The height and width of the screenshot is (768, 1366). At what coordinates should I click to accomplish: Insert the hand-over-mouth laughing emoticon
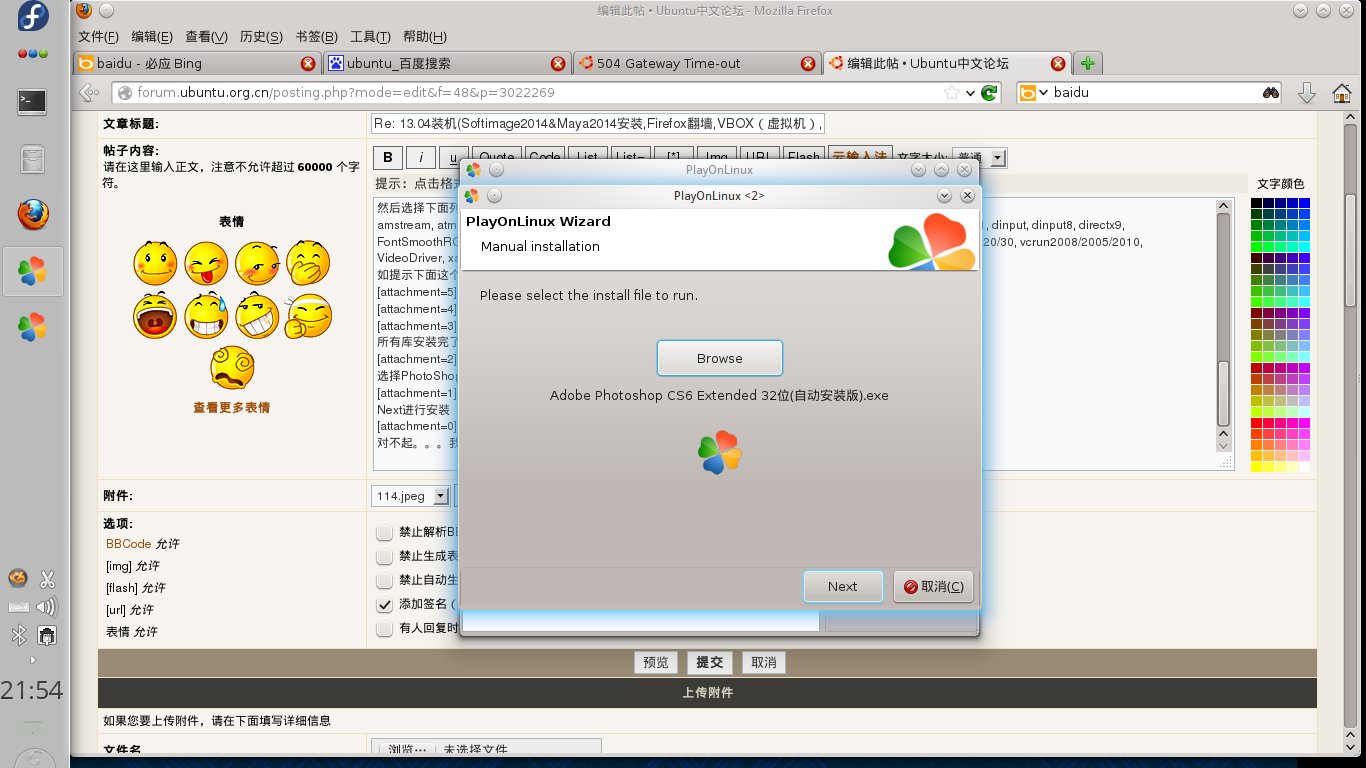309,262
